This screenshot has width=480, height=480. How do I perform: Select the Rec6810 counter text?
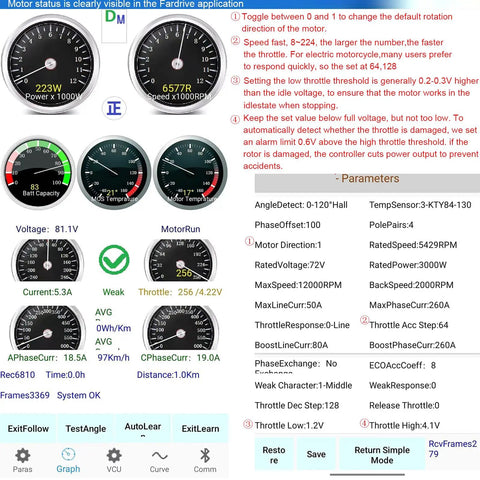pos(17,375)
